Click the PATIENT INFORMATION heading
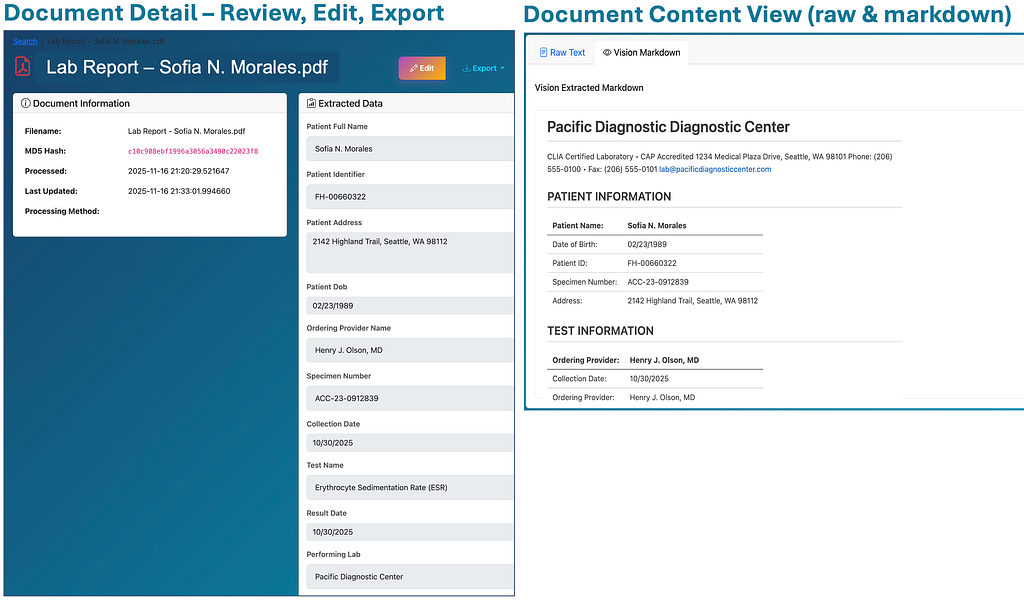The height and width of the screenshot is (600, 1024). (x=609, y=197)
